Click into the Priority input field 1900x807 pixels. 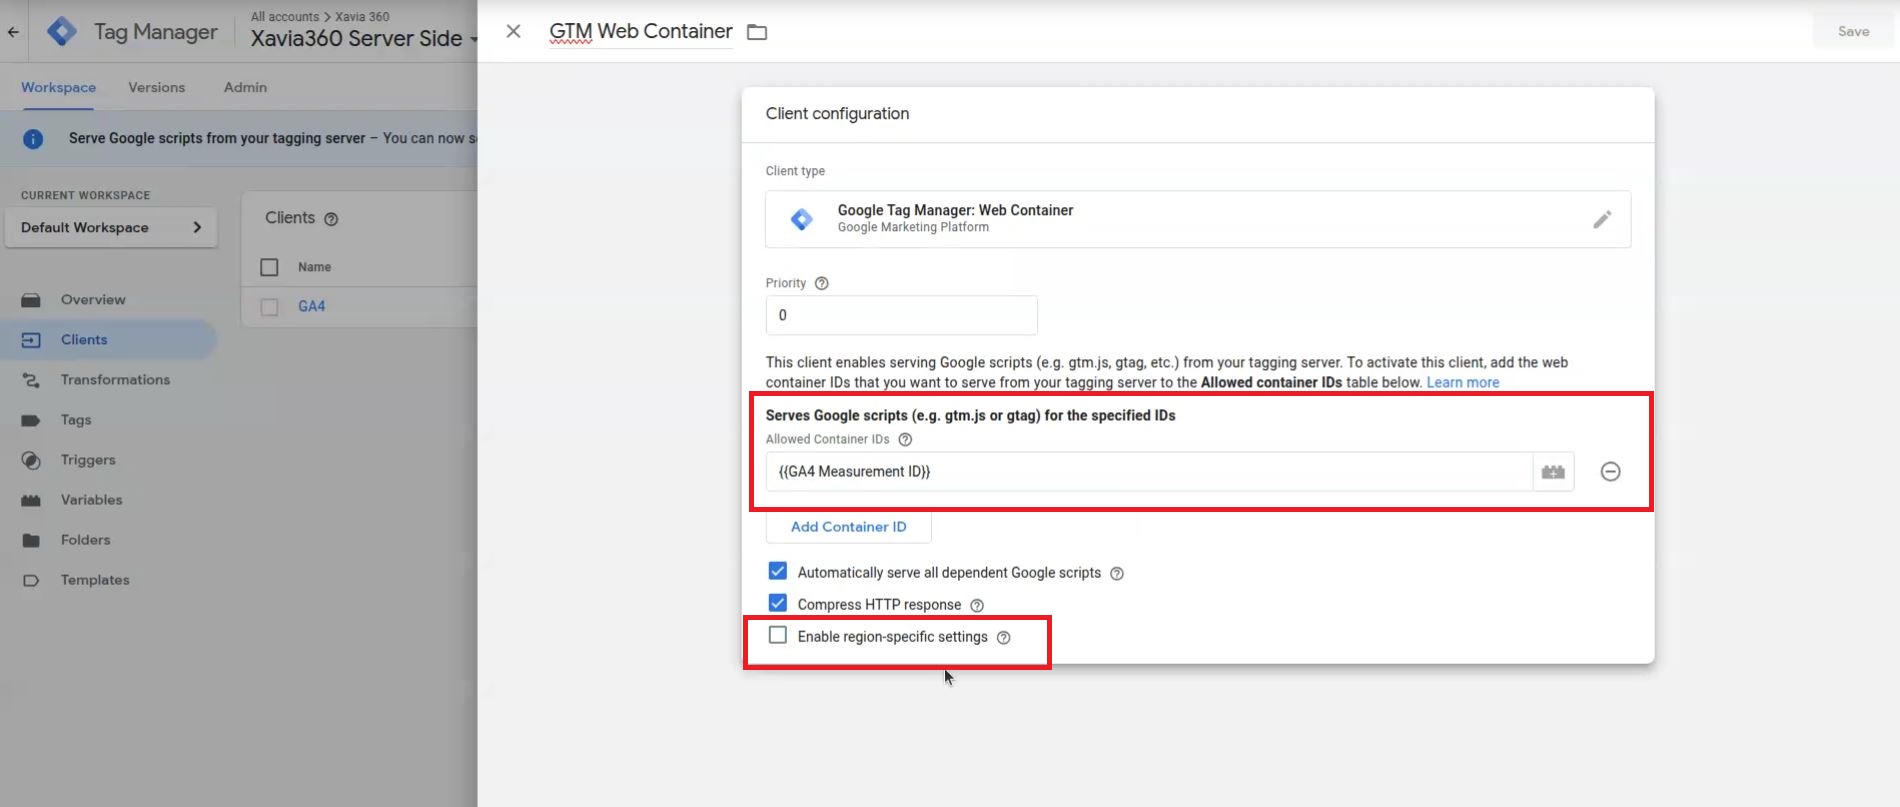point(901,316)
